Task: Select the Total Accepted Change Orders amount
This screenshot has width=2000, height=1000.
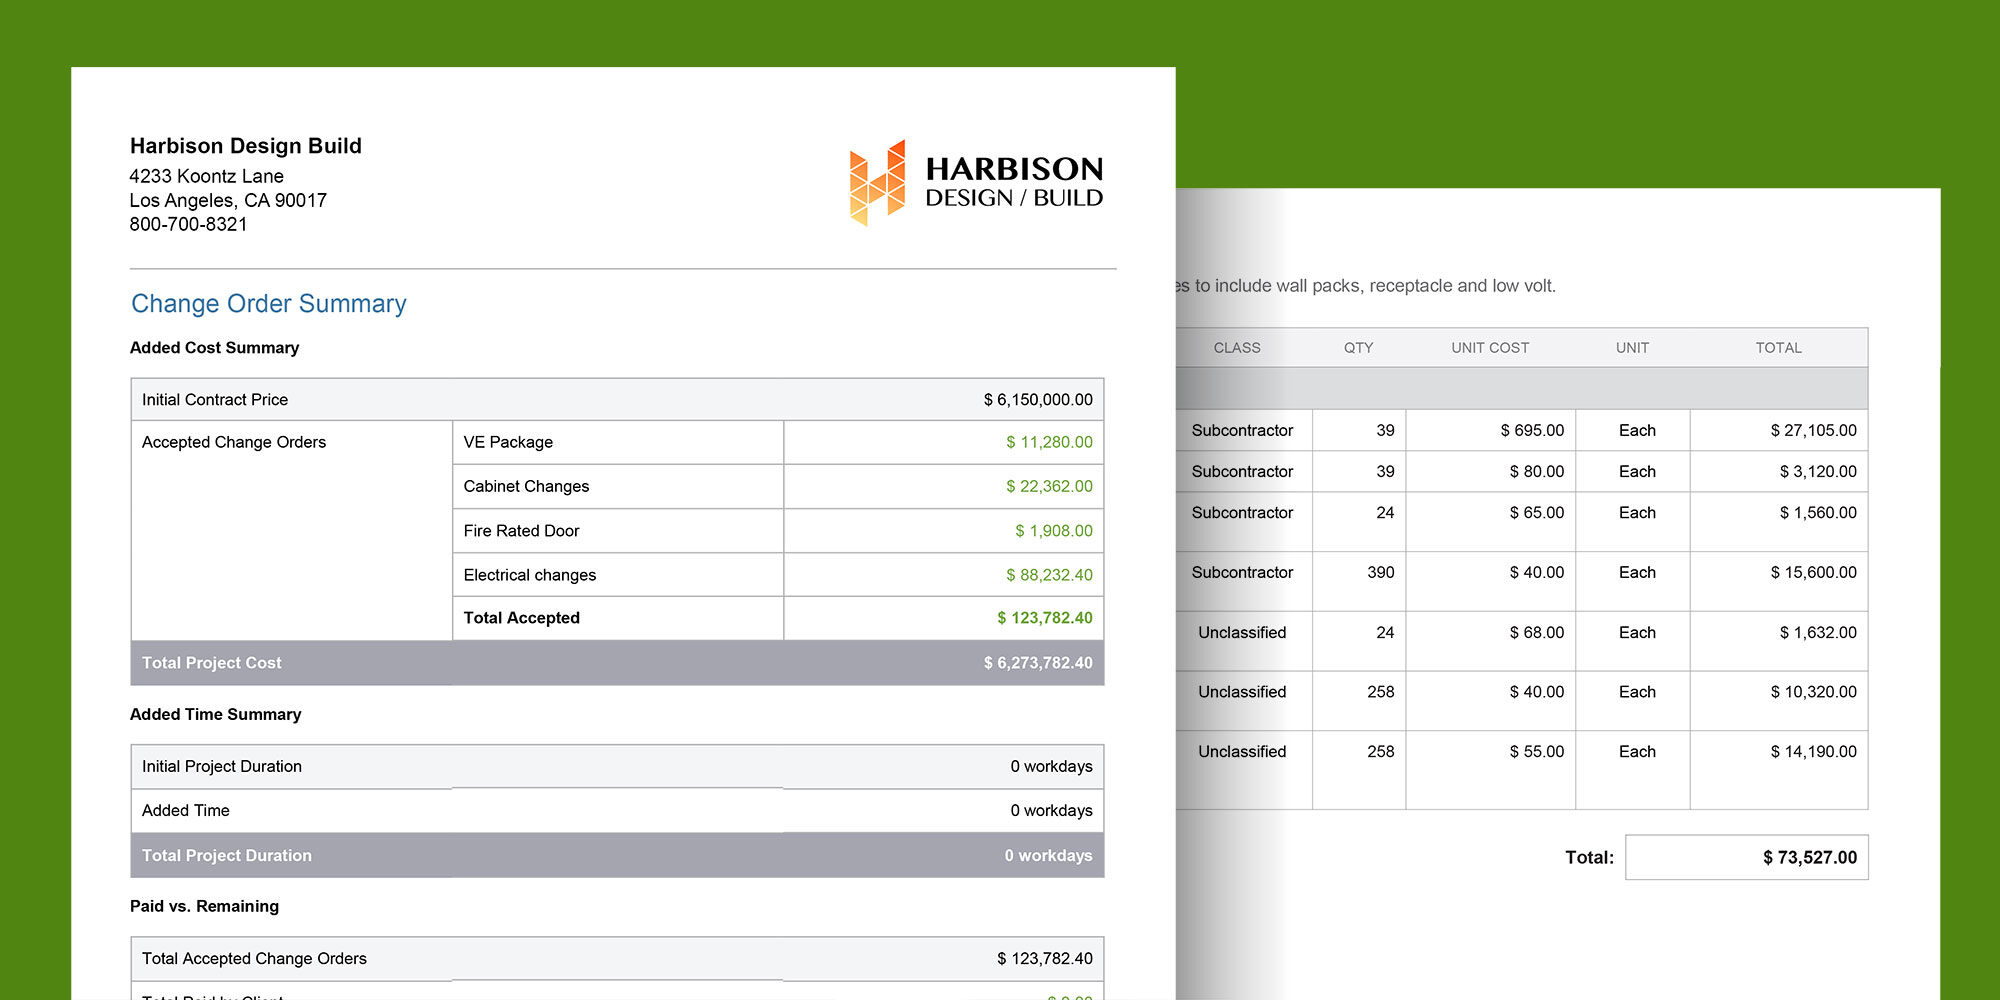Action: point(1043,958)
